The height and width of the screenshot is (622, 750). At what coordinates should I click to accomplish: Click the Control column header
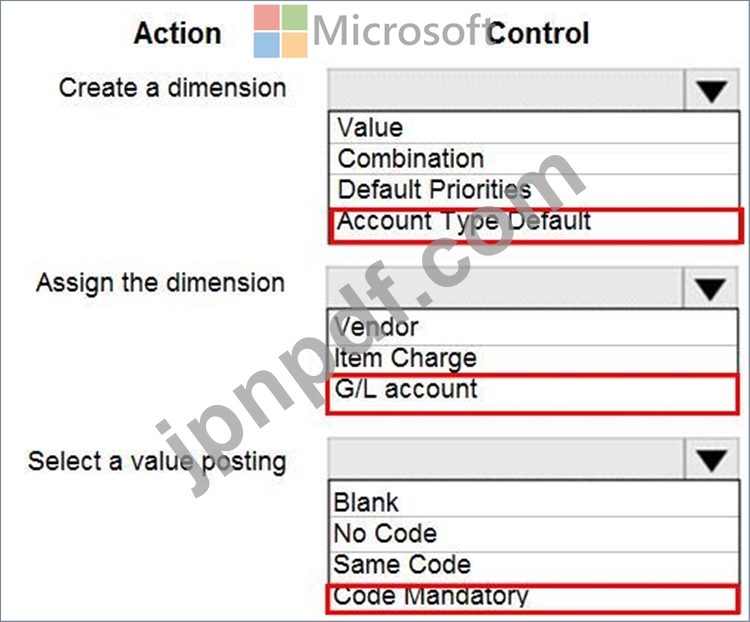pyautogui.click(x=538, y=33)
